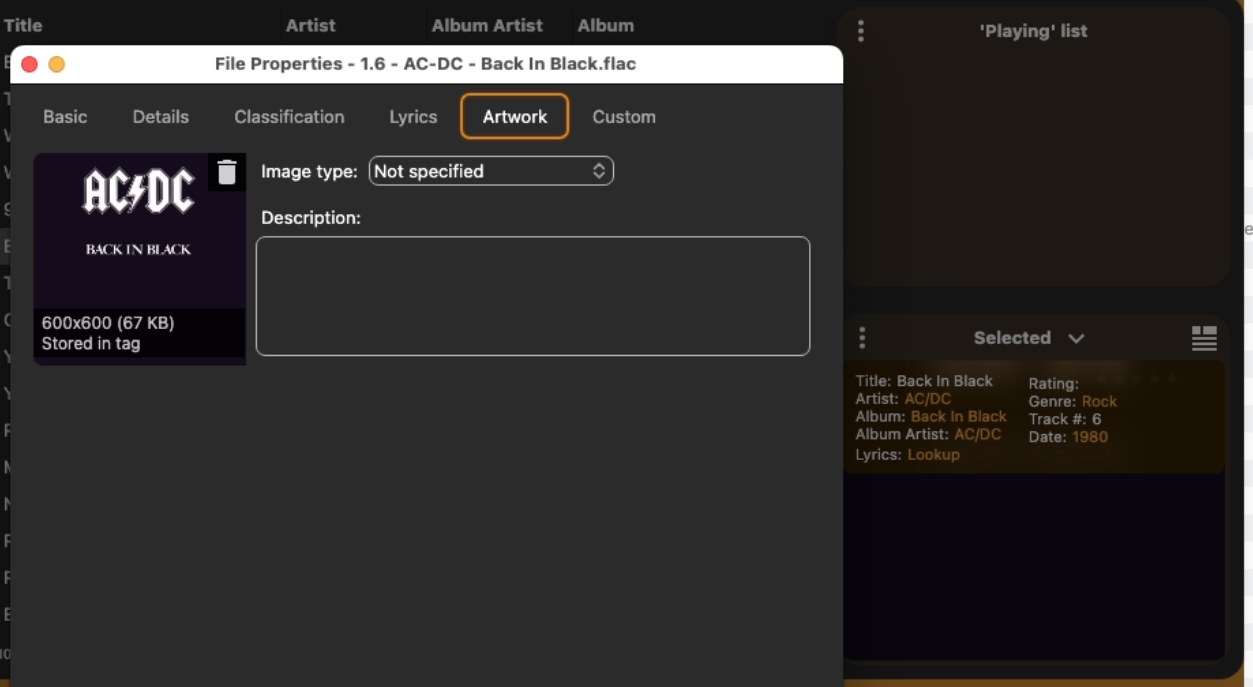The image size is (1253, 687).
Task: Delete artwork using the trash icon
Action: tap(227, 172)
